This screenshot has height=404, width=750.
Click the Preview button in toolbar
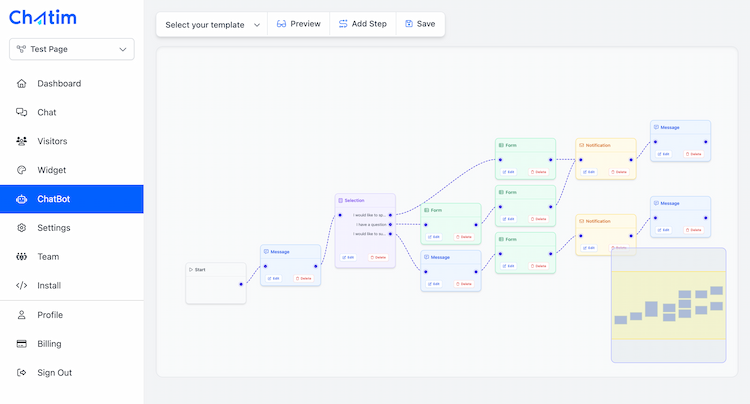[x=298, y=24]
